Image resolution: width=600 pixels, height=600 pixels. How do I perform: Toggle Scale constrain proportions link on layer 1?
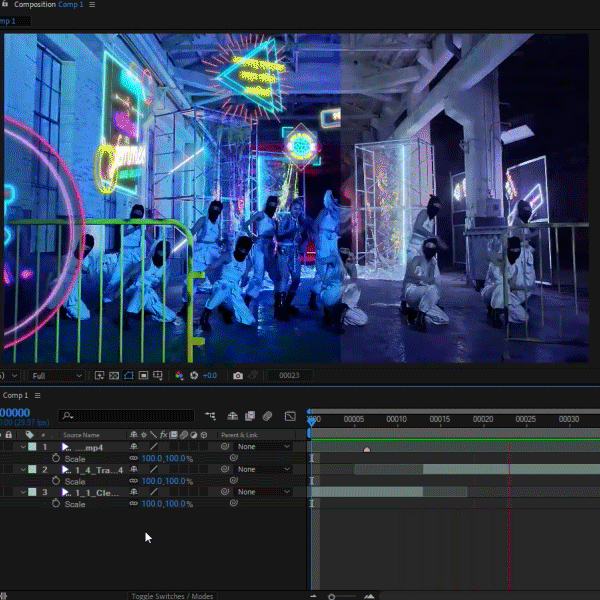tap(133, 458)
